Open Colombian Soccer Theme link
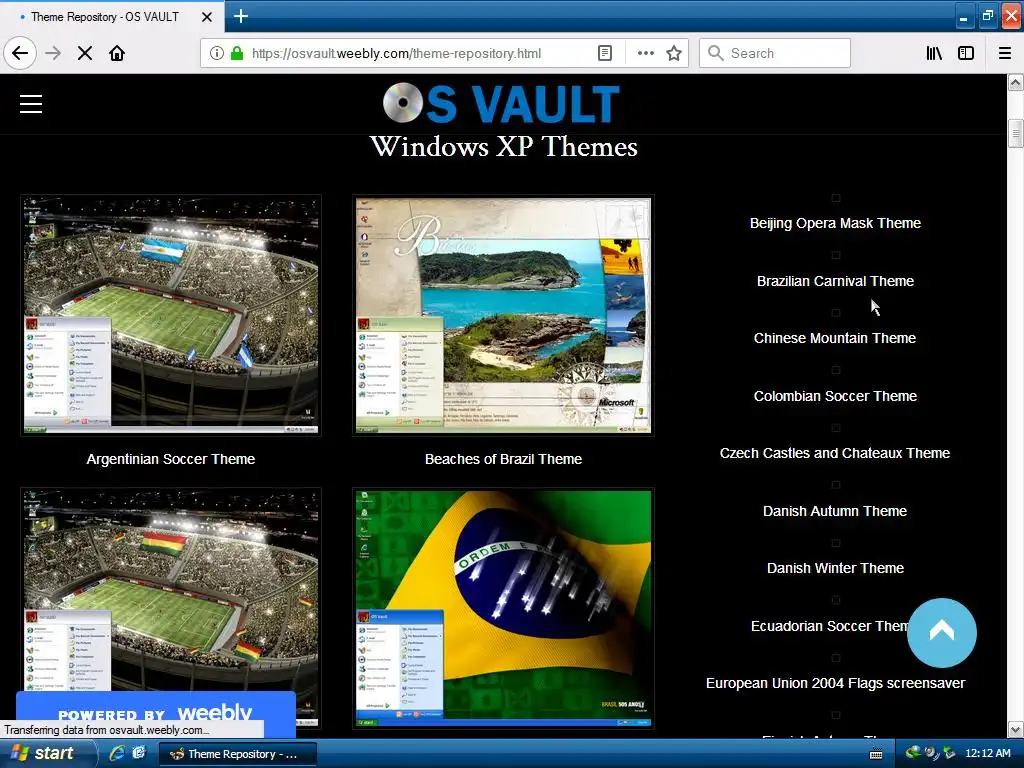The height and width of the screenshot is (768, 1024). (x=835, y=396)
